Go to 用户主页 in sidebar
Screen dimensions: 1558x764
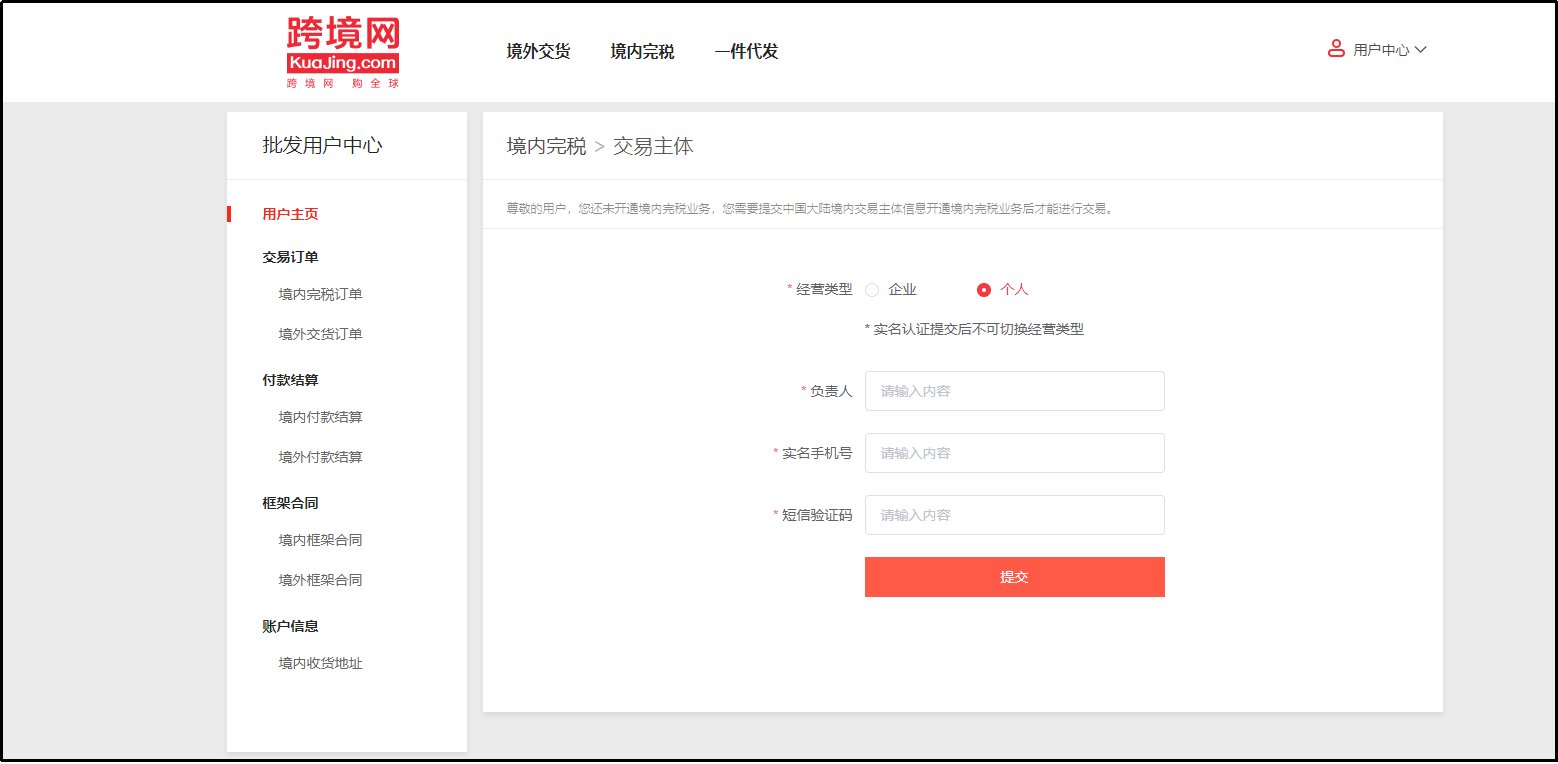point(290,214)
